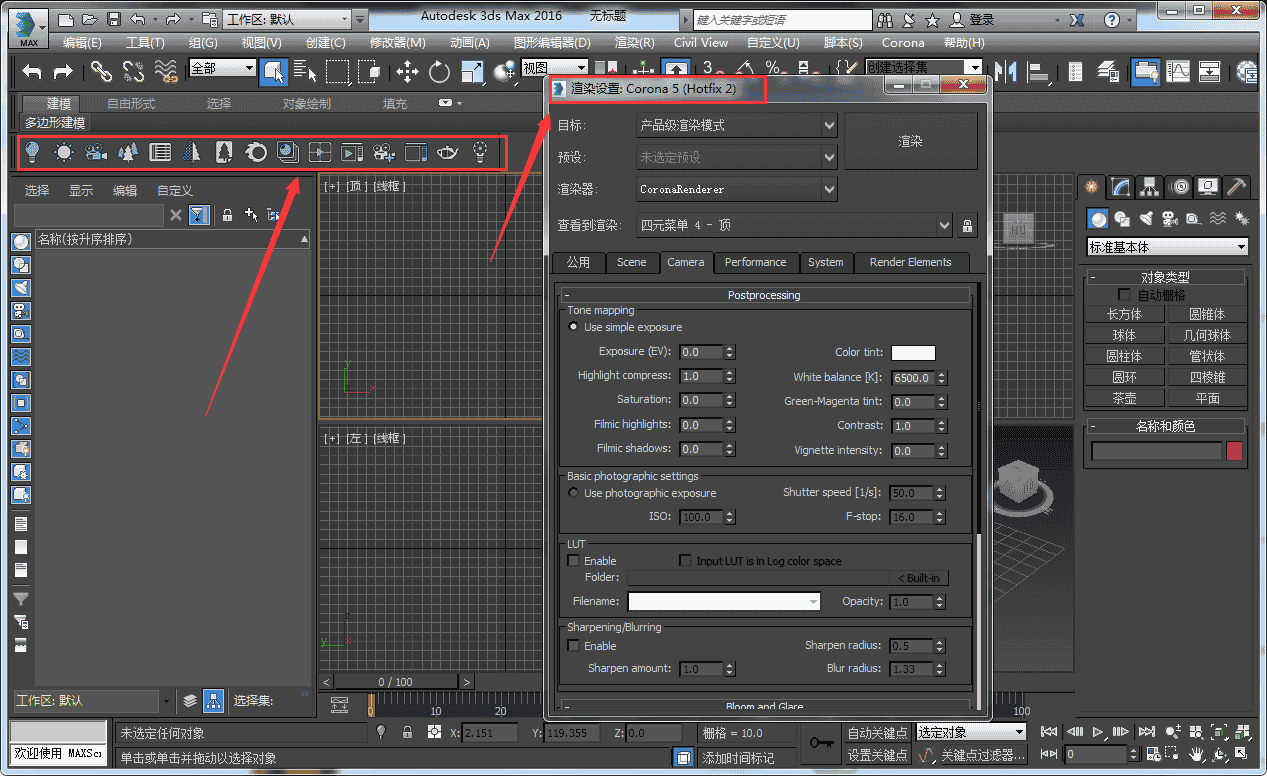Select the camera creation icon in the toolbar

(94, 152)
